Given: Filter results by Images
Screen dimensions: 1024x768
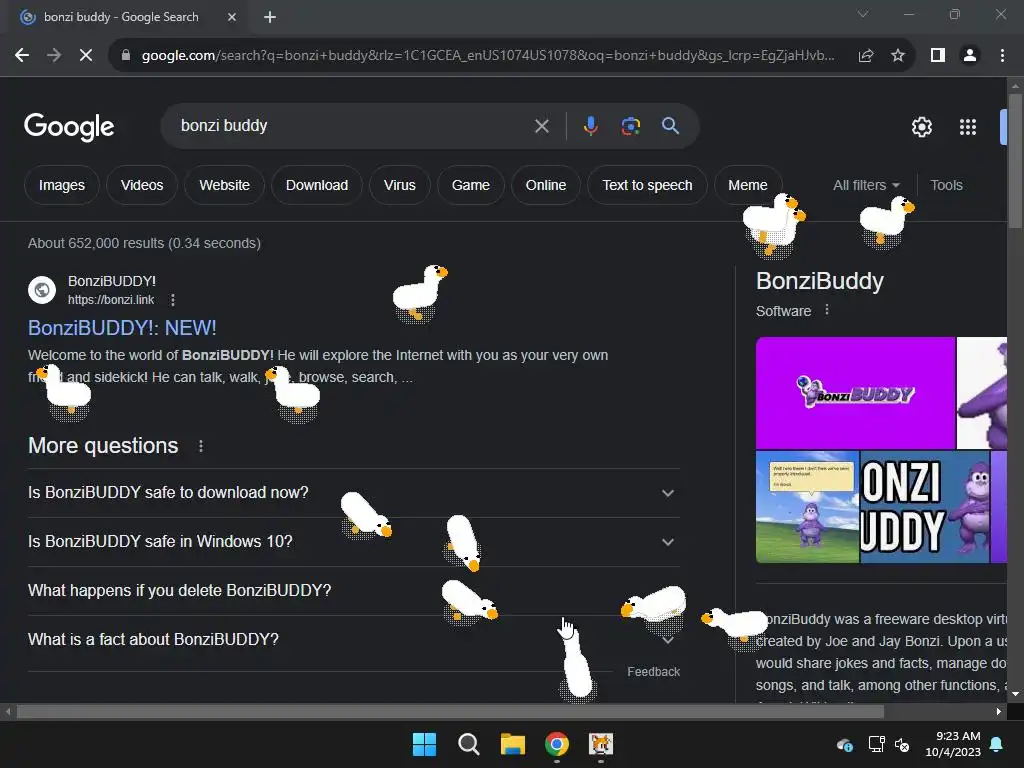Looking at the screenshot, I should click(x=61, y=185).
